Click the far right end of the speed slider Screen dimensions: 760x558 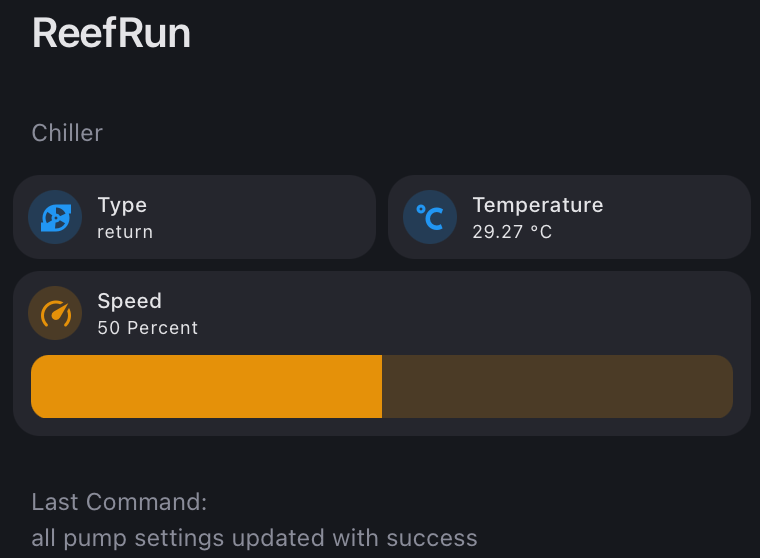point(727,386)
